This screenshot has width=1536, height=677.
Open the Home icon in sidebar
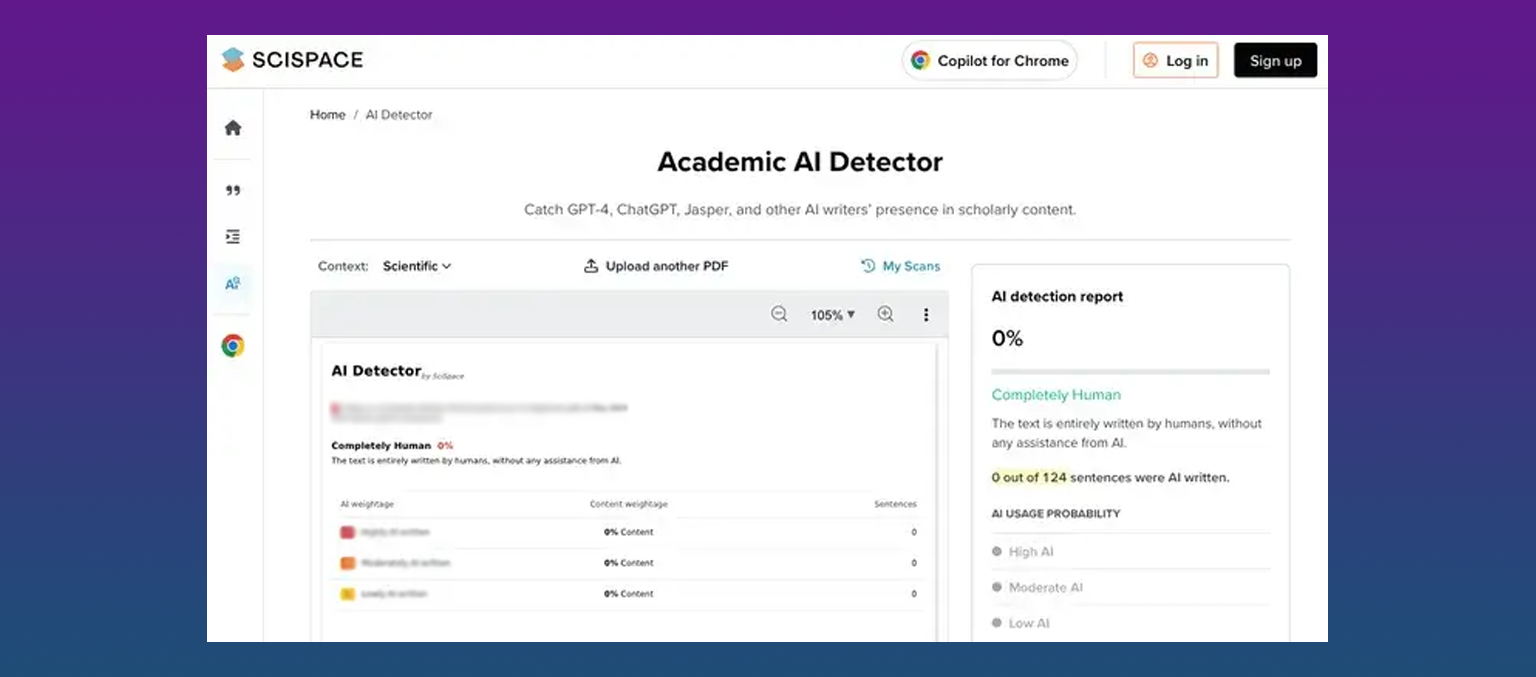233,128
